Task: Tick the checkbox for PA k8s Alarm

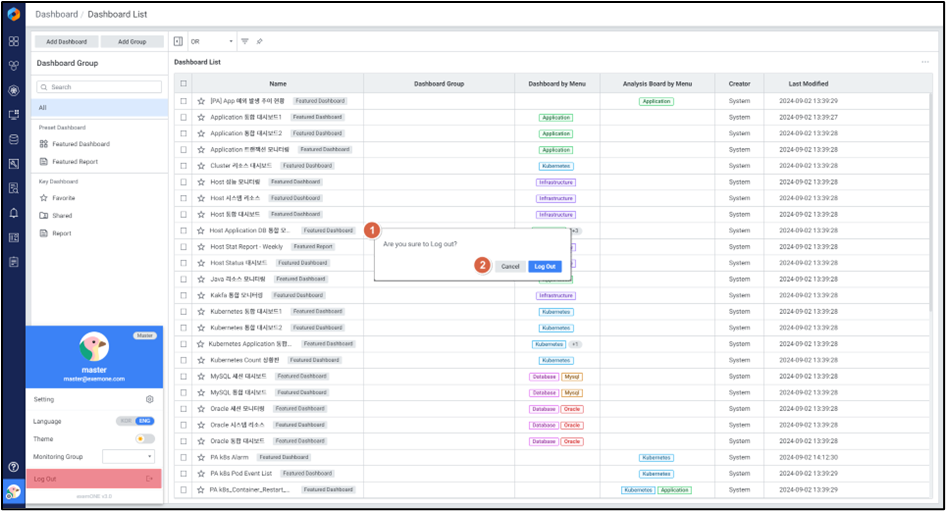Action: click(183, 457)
